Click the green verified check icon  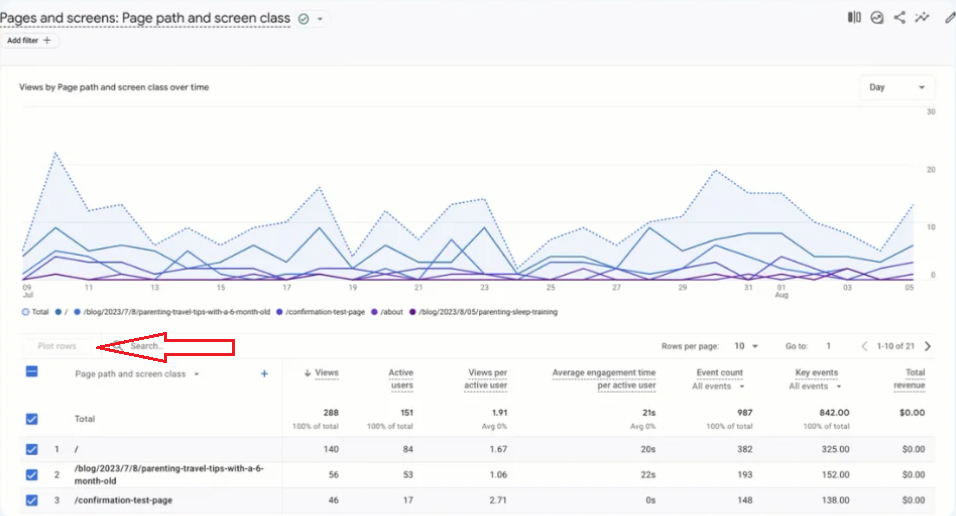303,19
